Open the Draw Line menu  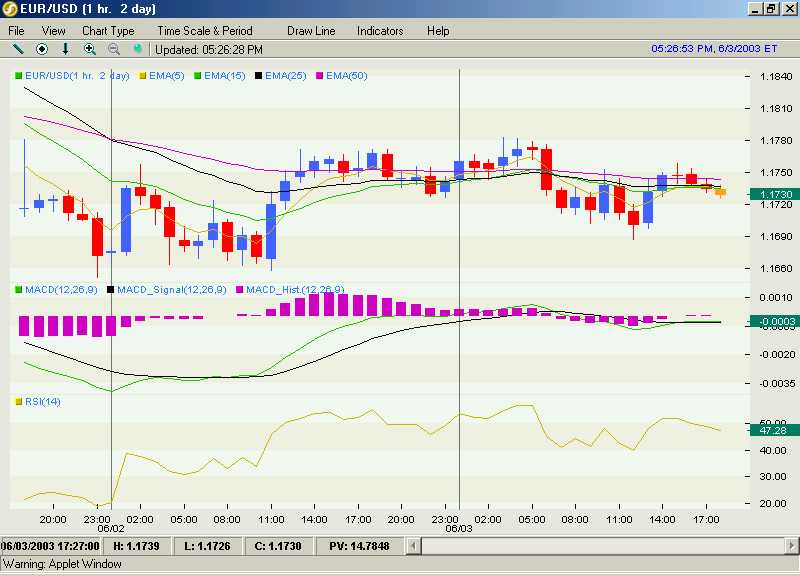[311, 31]
